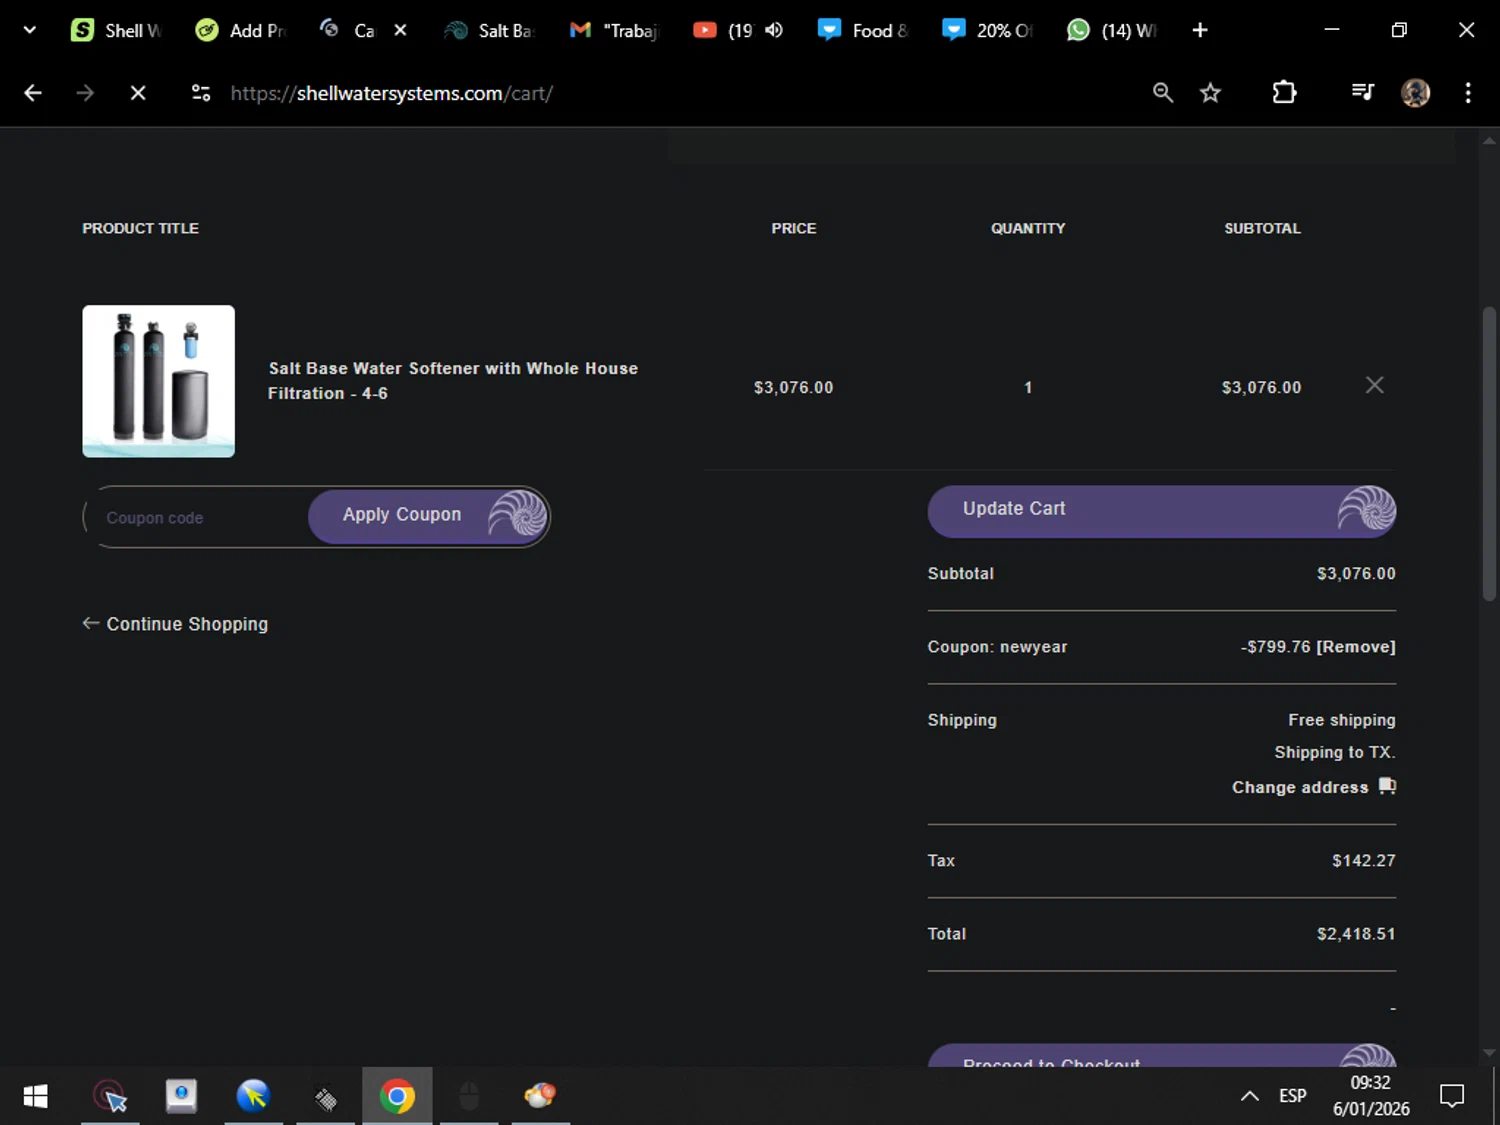View site information icon in address bar
This screenshot has width=1500, height=1125.
(x=201, y=93)
